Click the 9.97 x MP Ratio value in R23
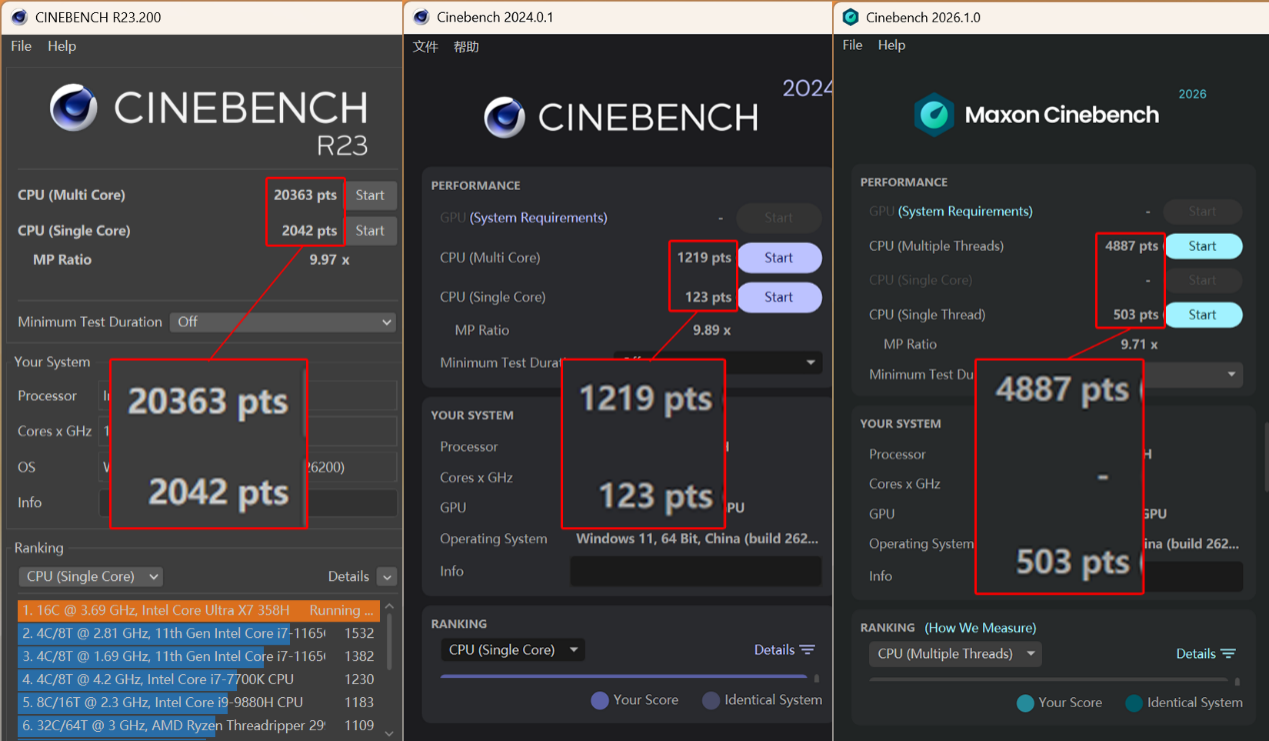Screen dimensions: 1269x741 329,260
